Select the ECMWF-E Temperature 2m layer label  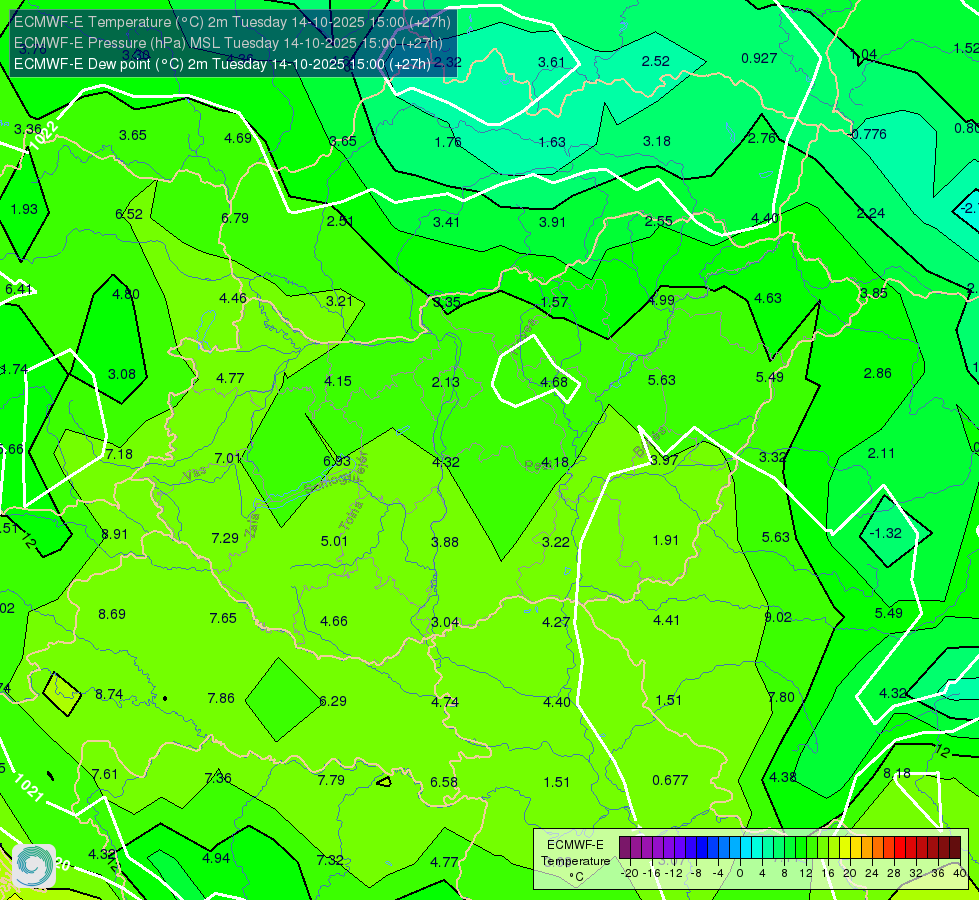click(x=232, y=22)
